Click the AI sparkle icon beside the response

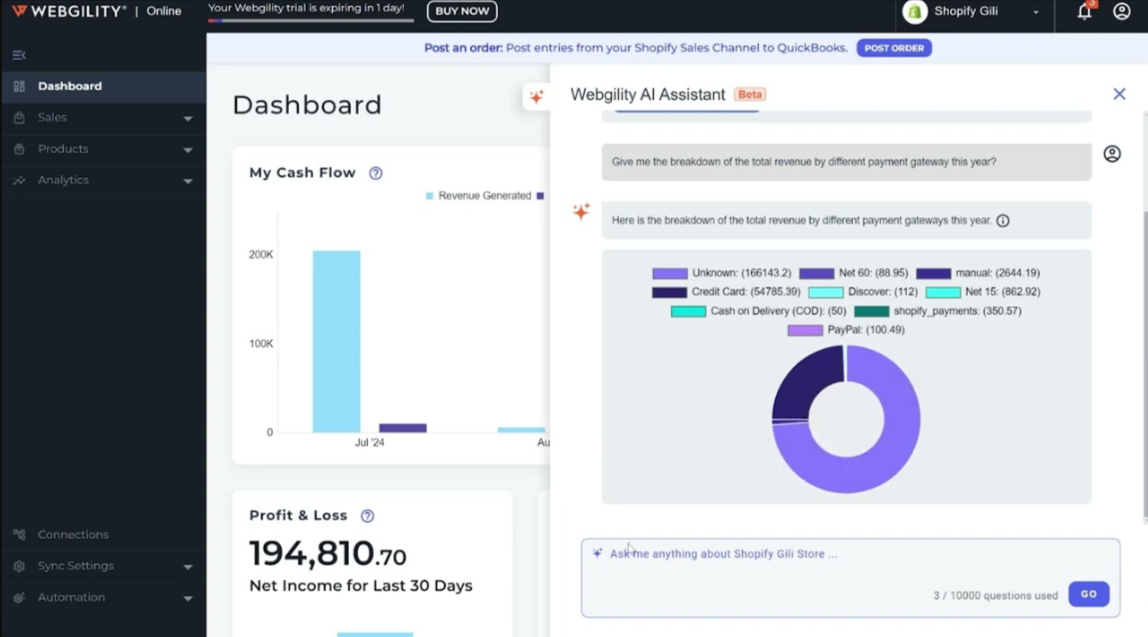[x=581, y=212]
